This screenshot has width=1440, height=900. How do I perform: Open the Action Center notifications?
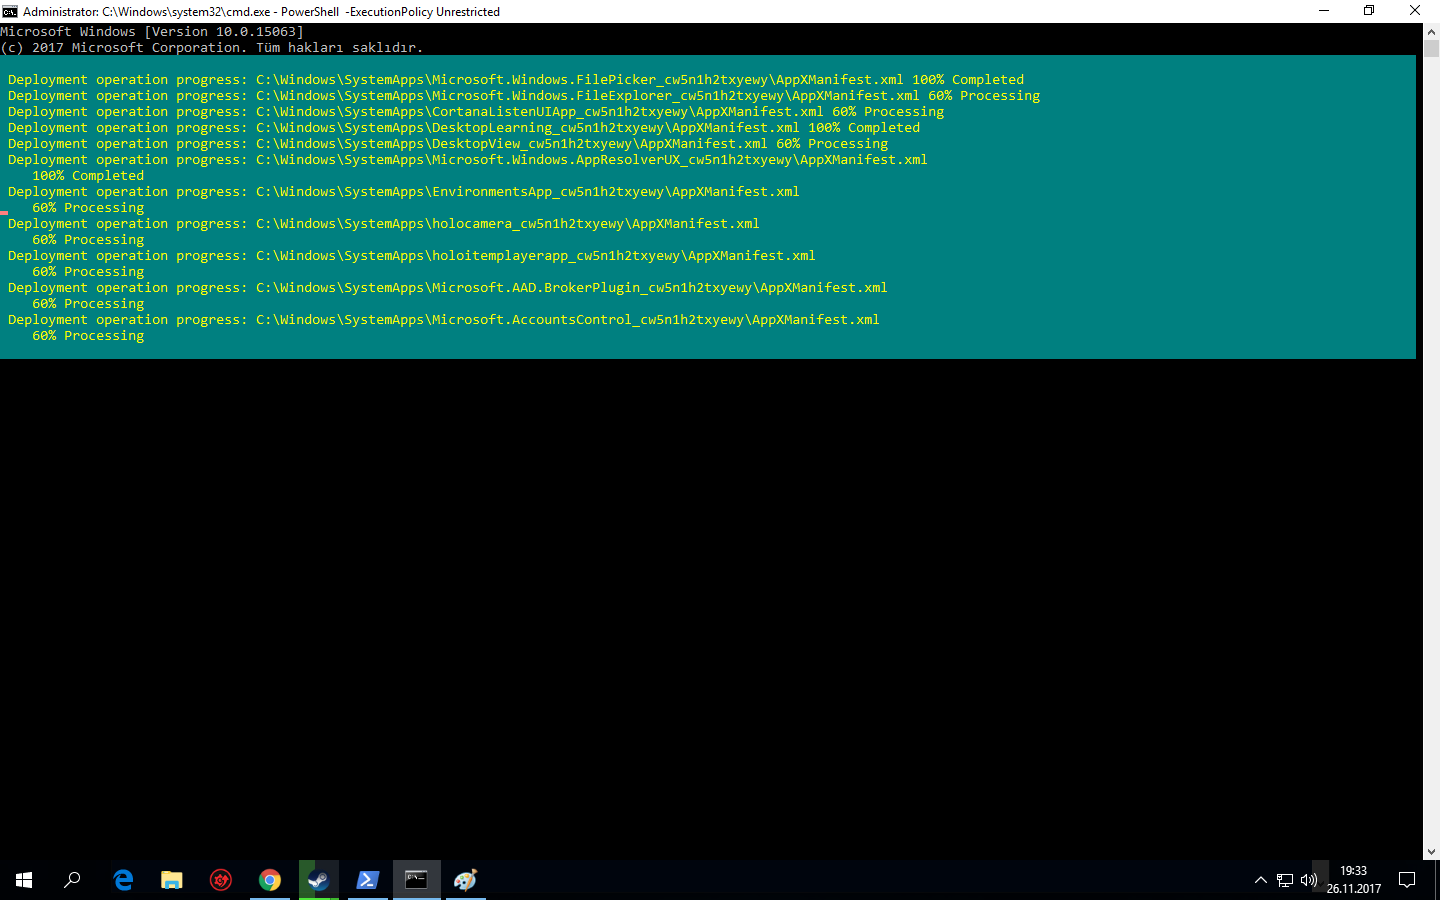(x=1407, y=880)
